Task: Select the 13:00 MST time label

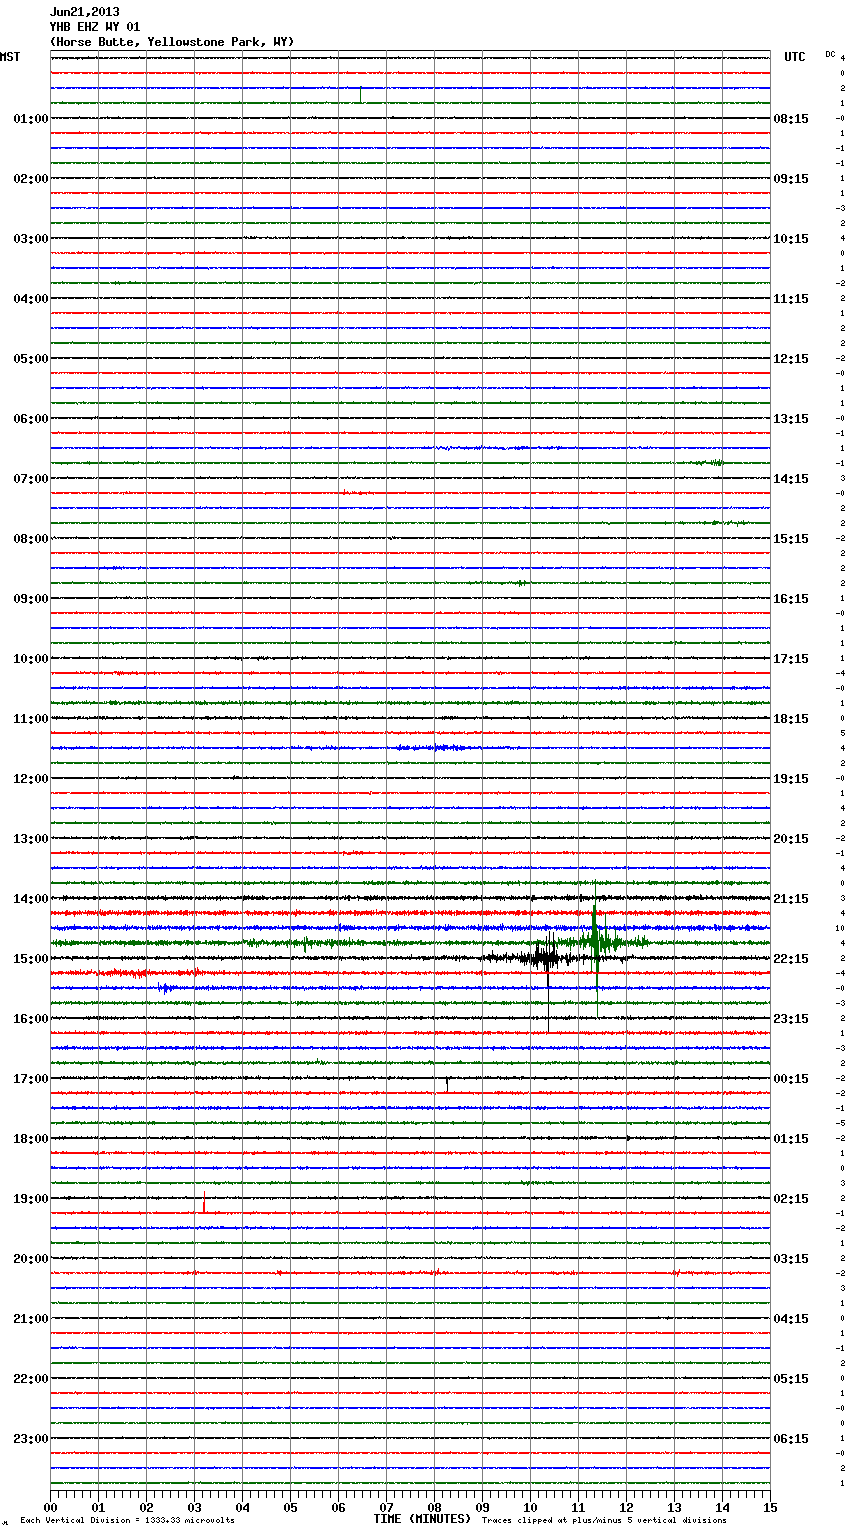Action: click(30, 839)
